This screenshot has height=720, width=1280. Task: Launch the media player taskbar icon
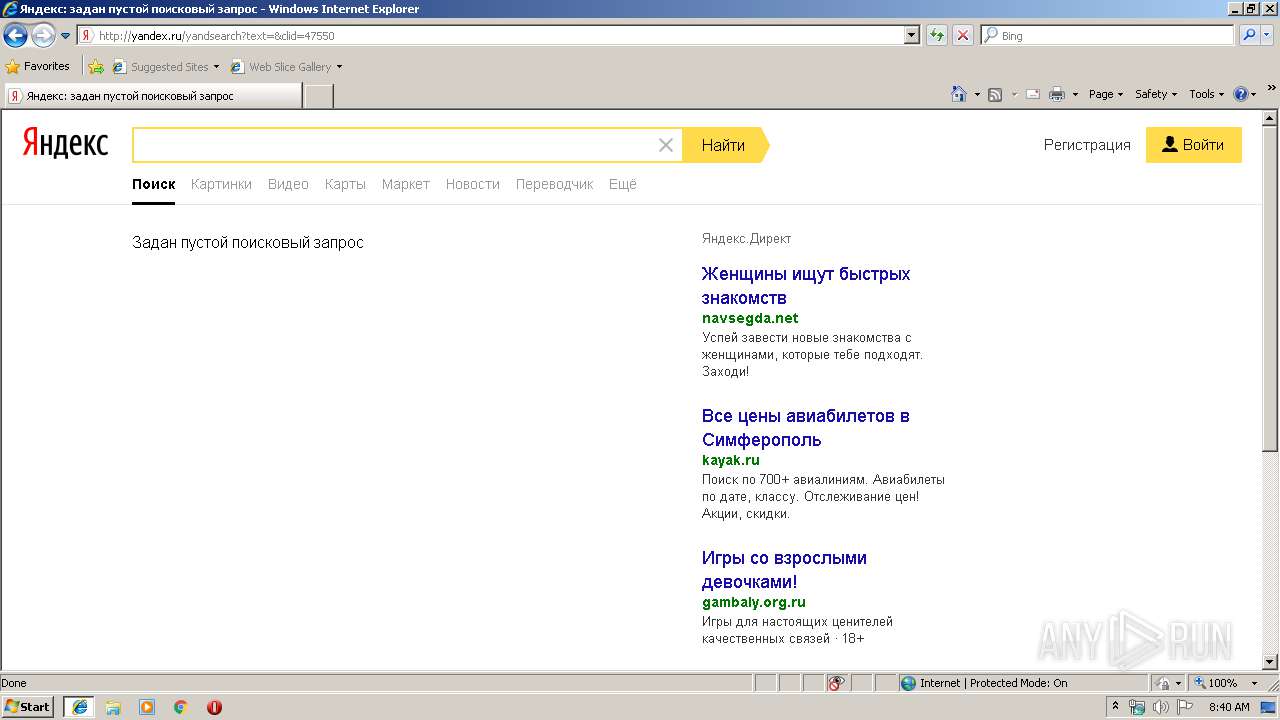pos(147,707)
